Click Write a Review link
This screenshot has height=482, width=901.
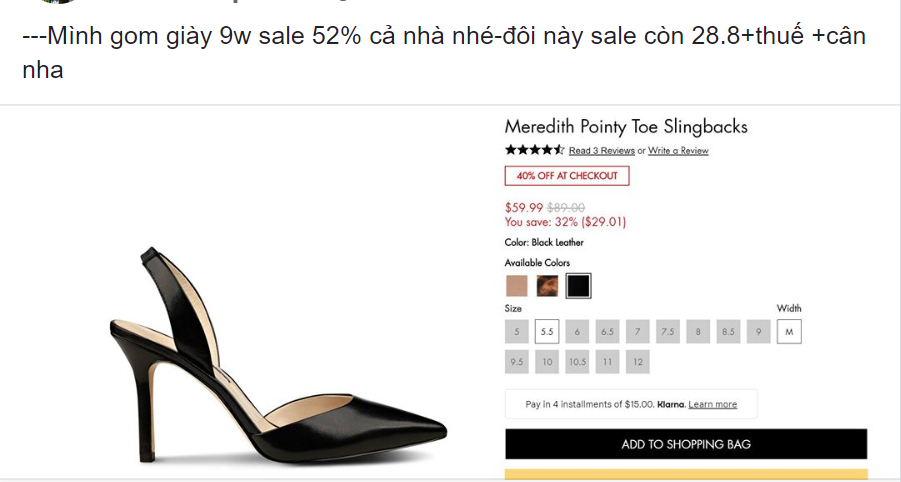[x=678, y=151]
